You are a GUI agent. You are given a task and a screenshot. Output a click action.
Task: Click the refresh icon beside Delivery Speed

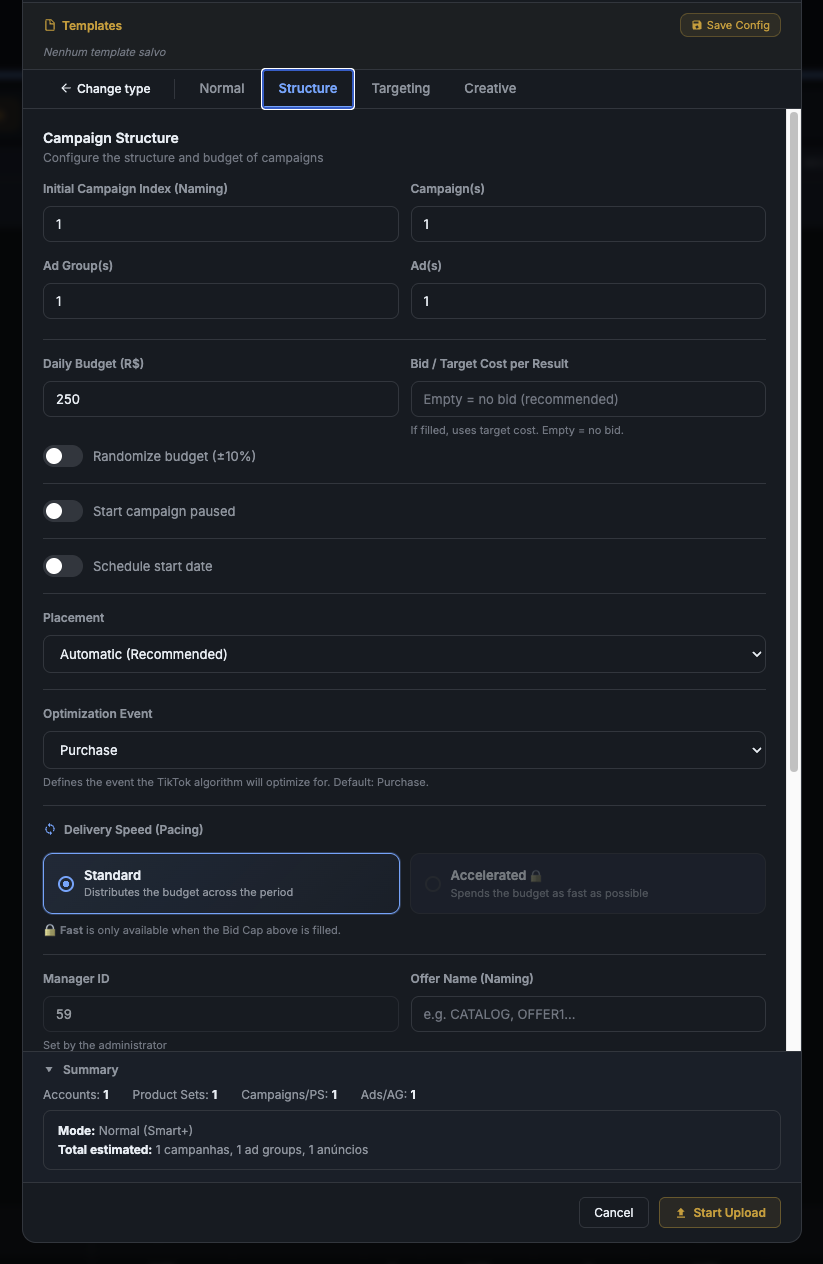pyautogui.click(x=50, y=829)
